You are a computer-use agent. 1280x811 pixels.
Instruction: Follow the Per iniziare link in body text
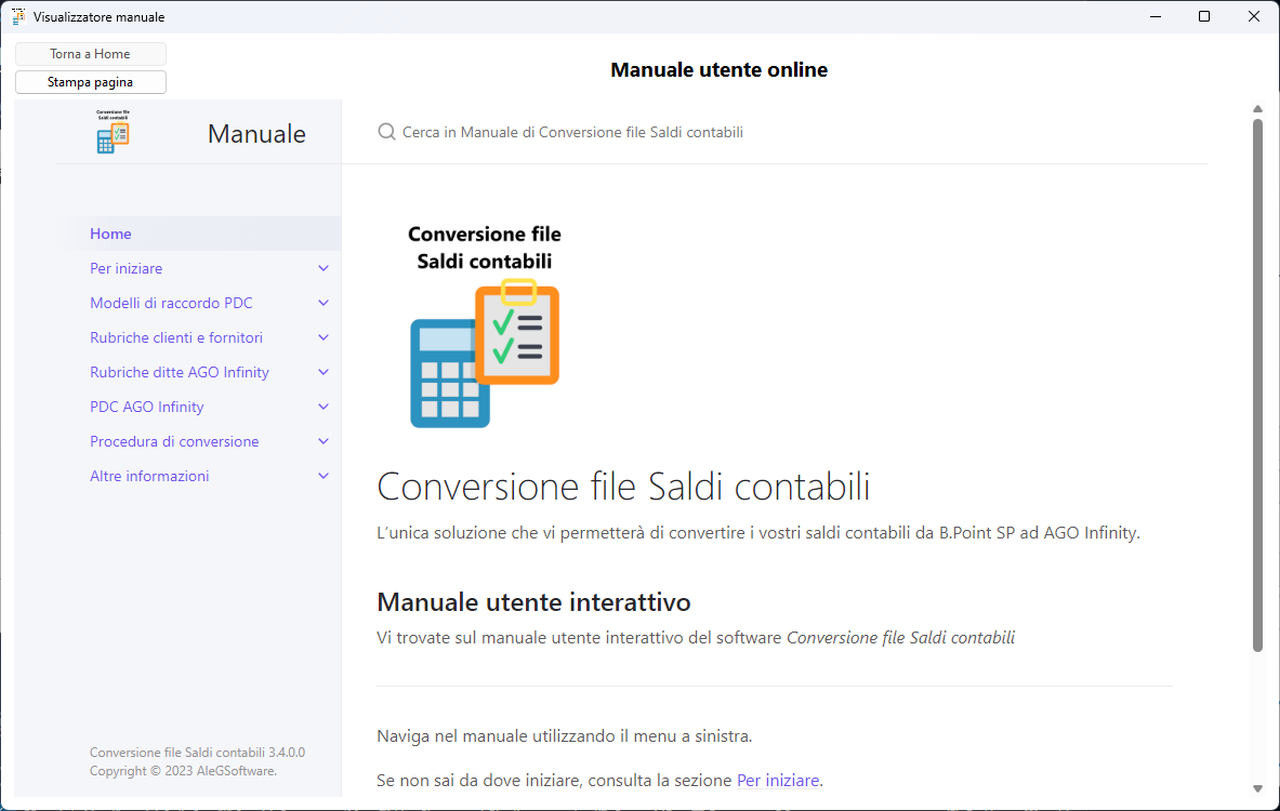point(778,780)
